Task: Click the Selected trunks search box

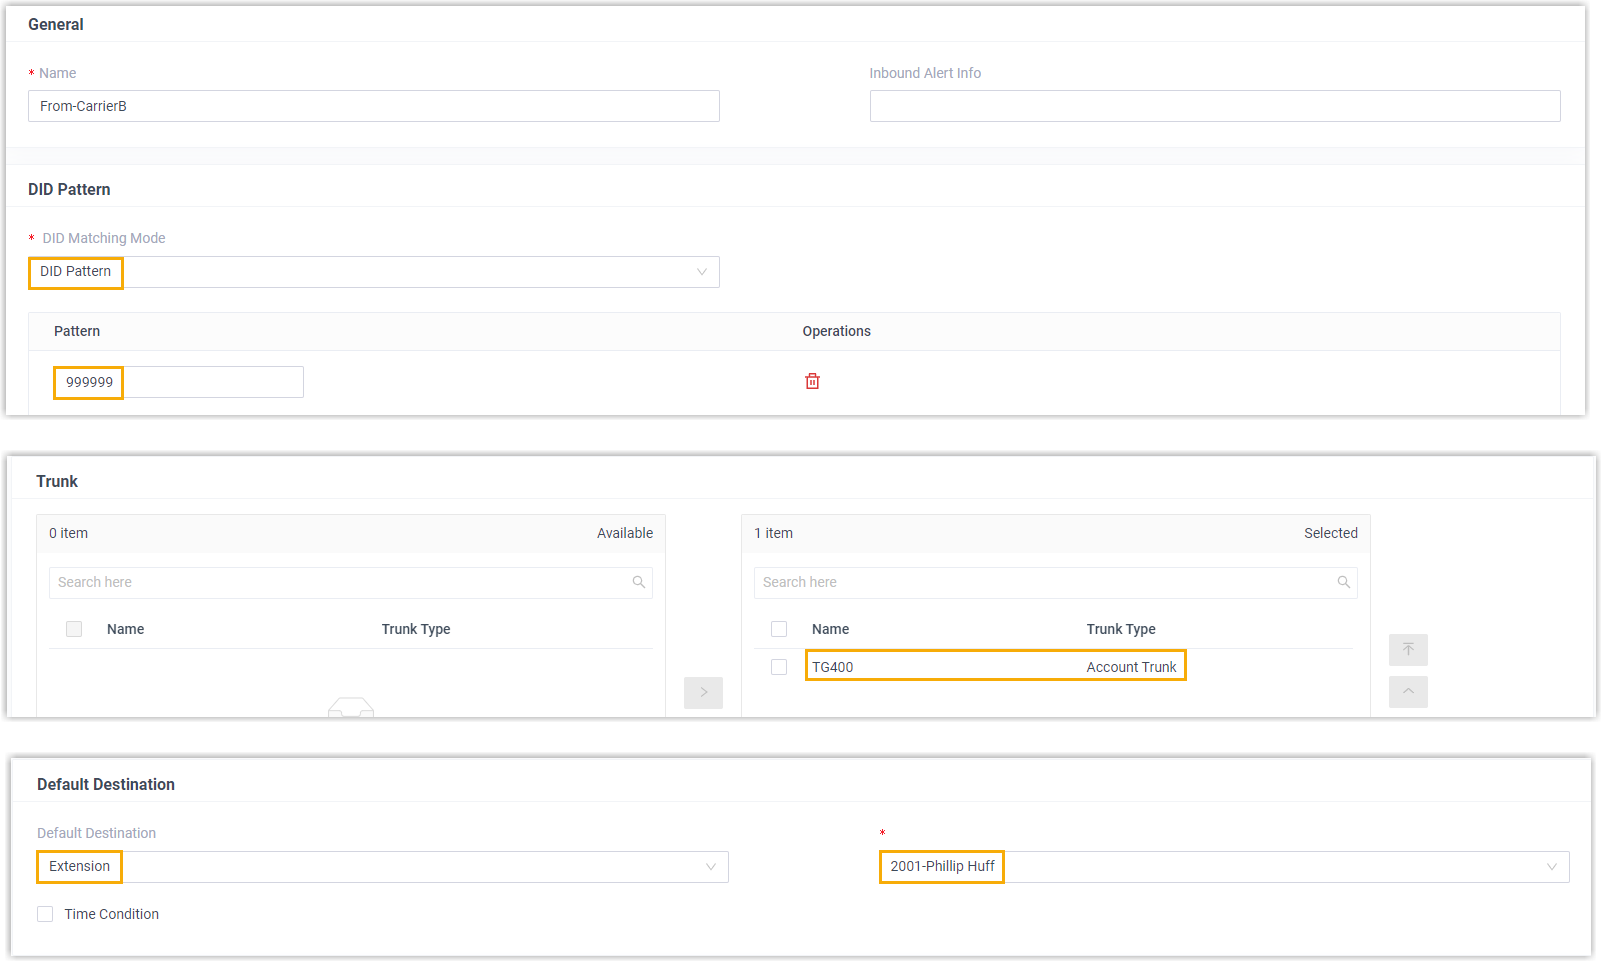Action: (1045, 583)
